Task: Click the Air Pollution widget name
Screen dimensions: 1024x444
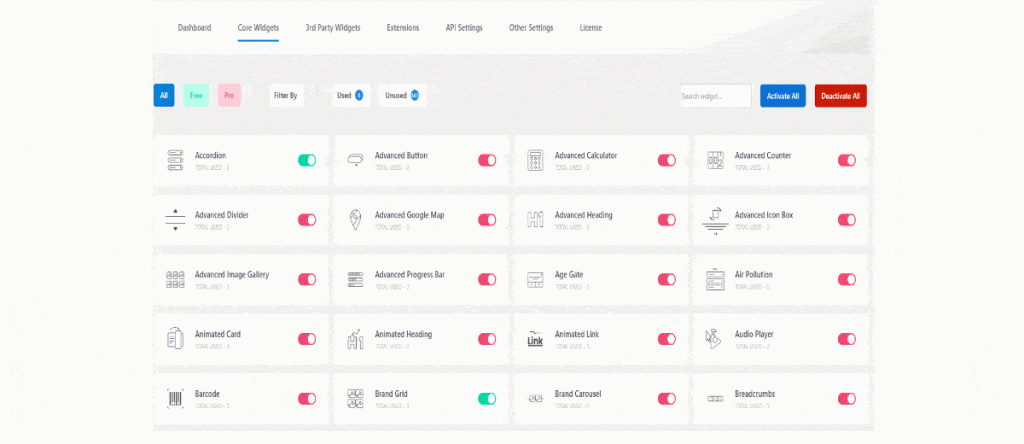Action: 754,275
